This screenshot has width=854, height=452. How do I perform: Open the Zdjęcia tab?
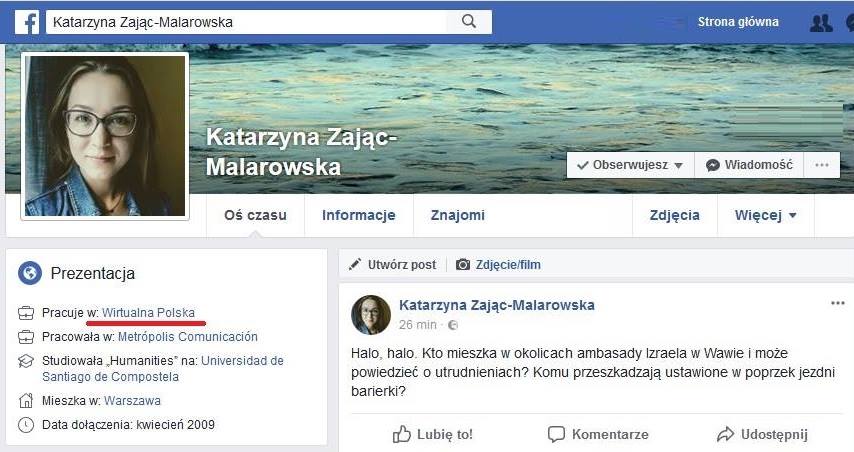(675, 215)
